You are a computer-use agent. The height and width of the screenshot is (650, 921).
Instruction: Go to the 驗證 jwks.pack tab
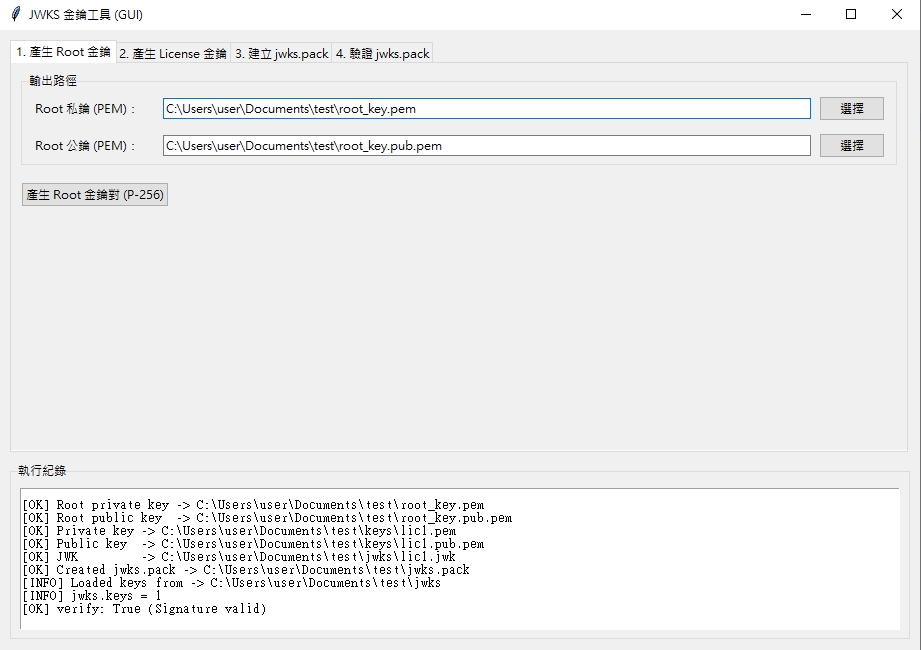pos(382,54)
